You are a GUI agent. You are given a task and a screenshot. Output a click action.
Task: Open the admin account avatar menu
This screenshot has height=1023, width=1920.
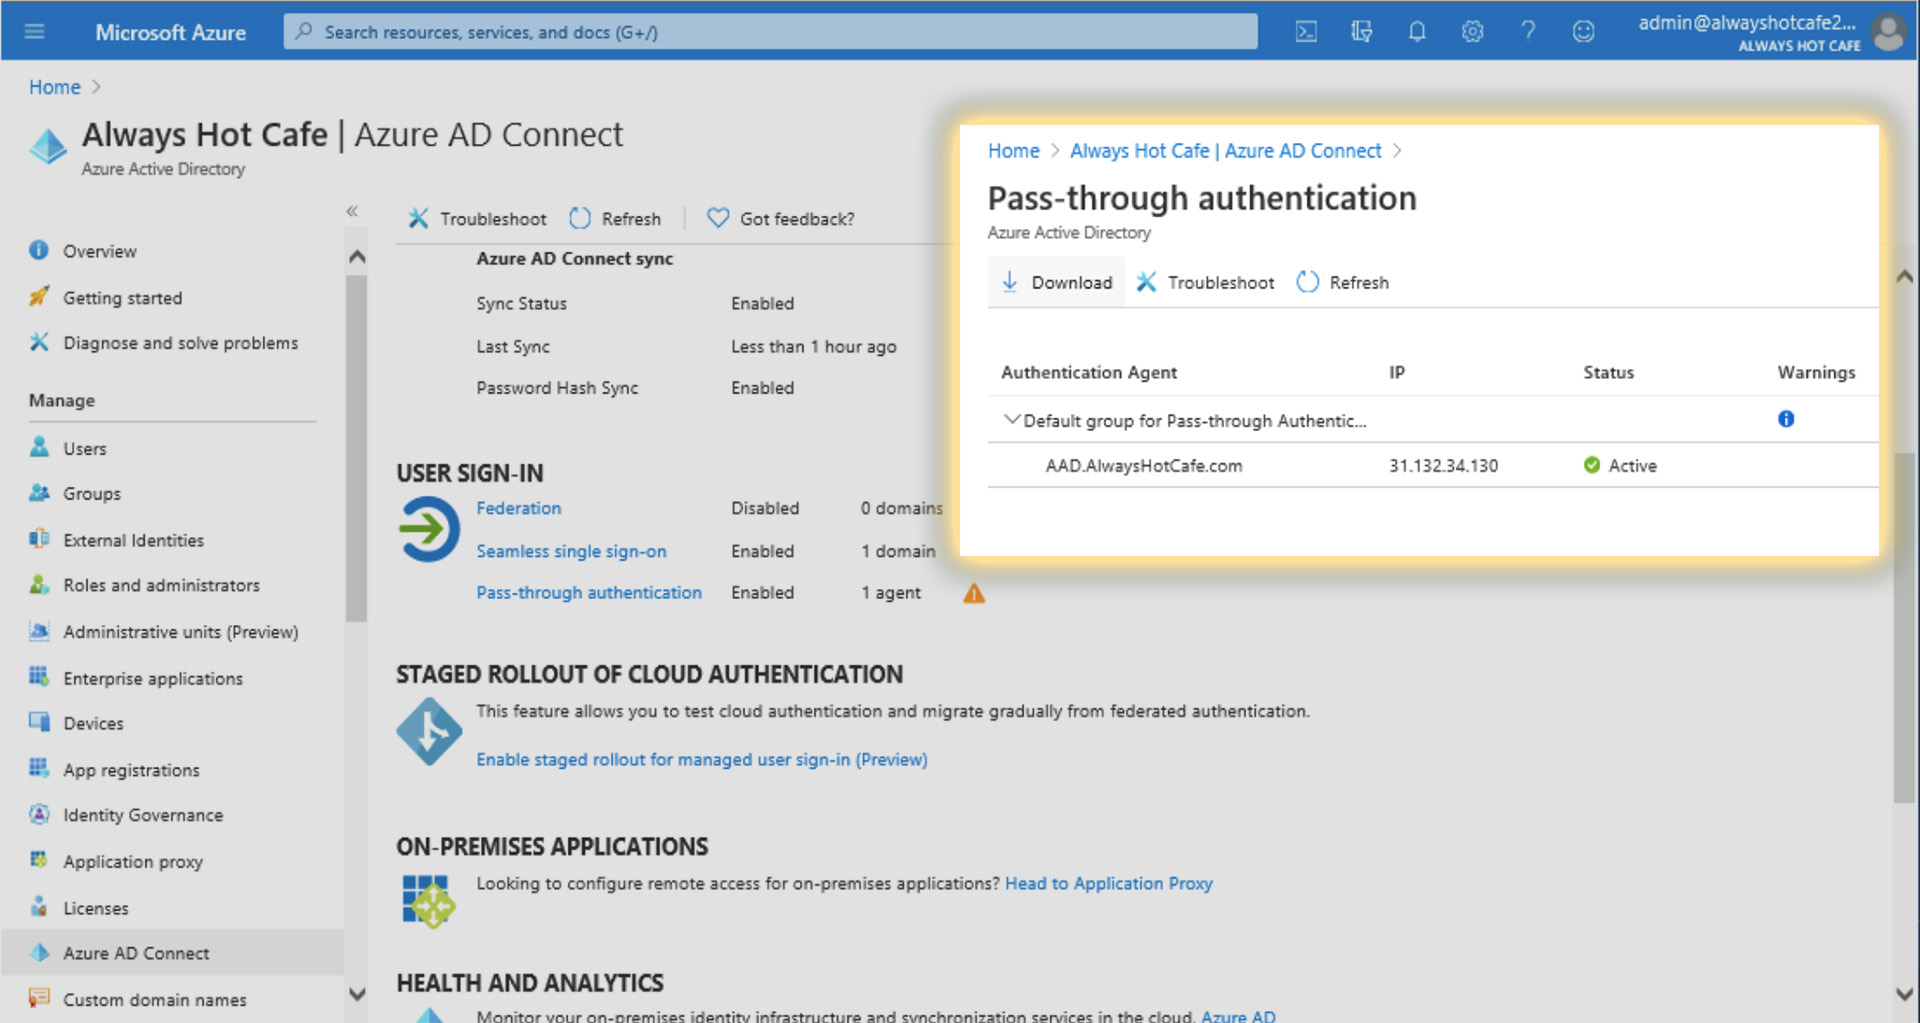pyautogui.click(x=1888, y=31)
